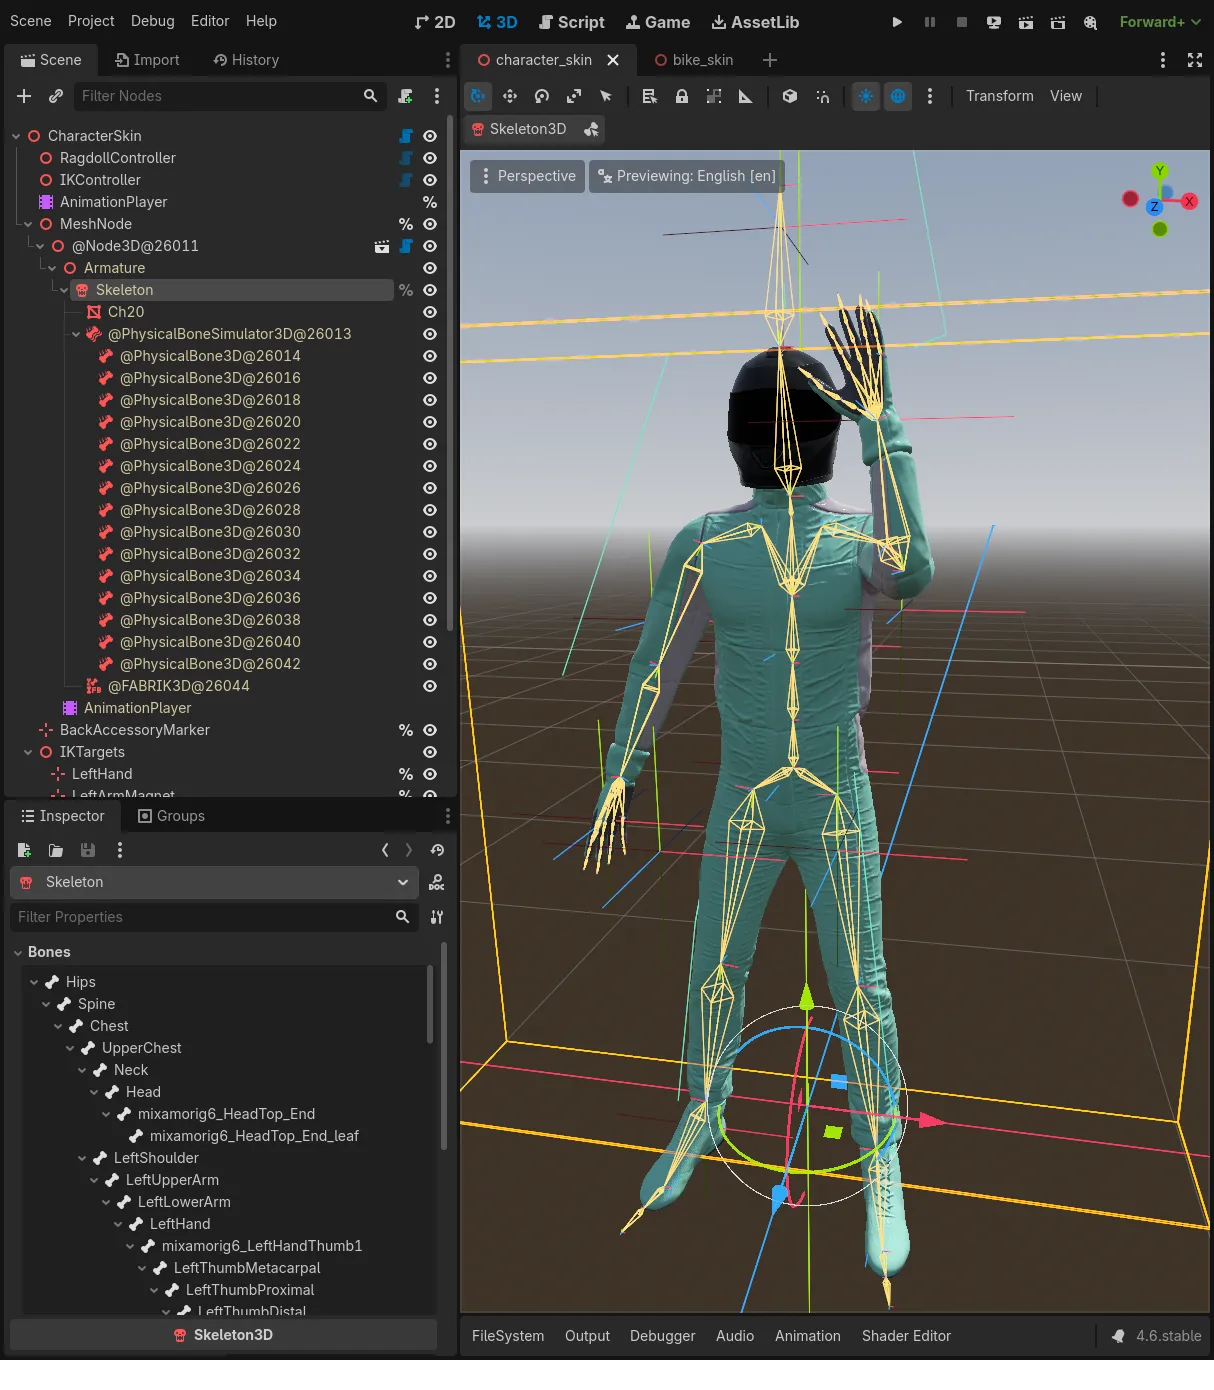Toggle distraction-free mode expand icon
This screenshot has height=1390, width=1214.
click(x=1195, y=60)
